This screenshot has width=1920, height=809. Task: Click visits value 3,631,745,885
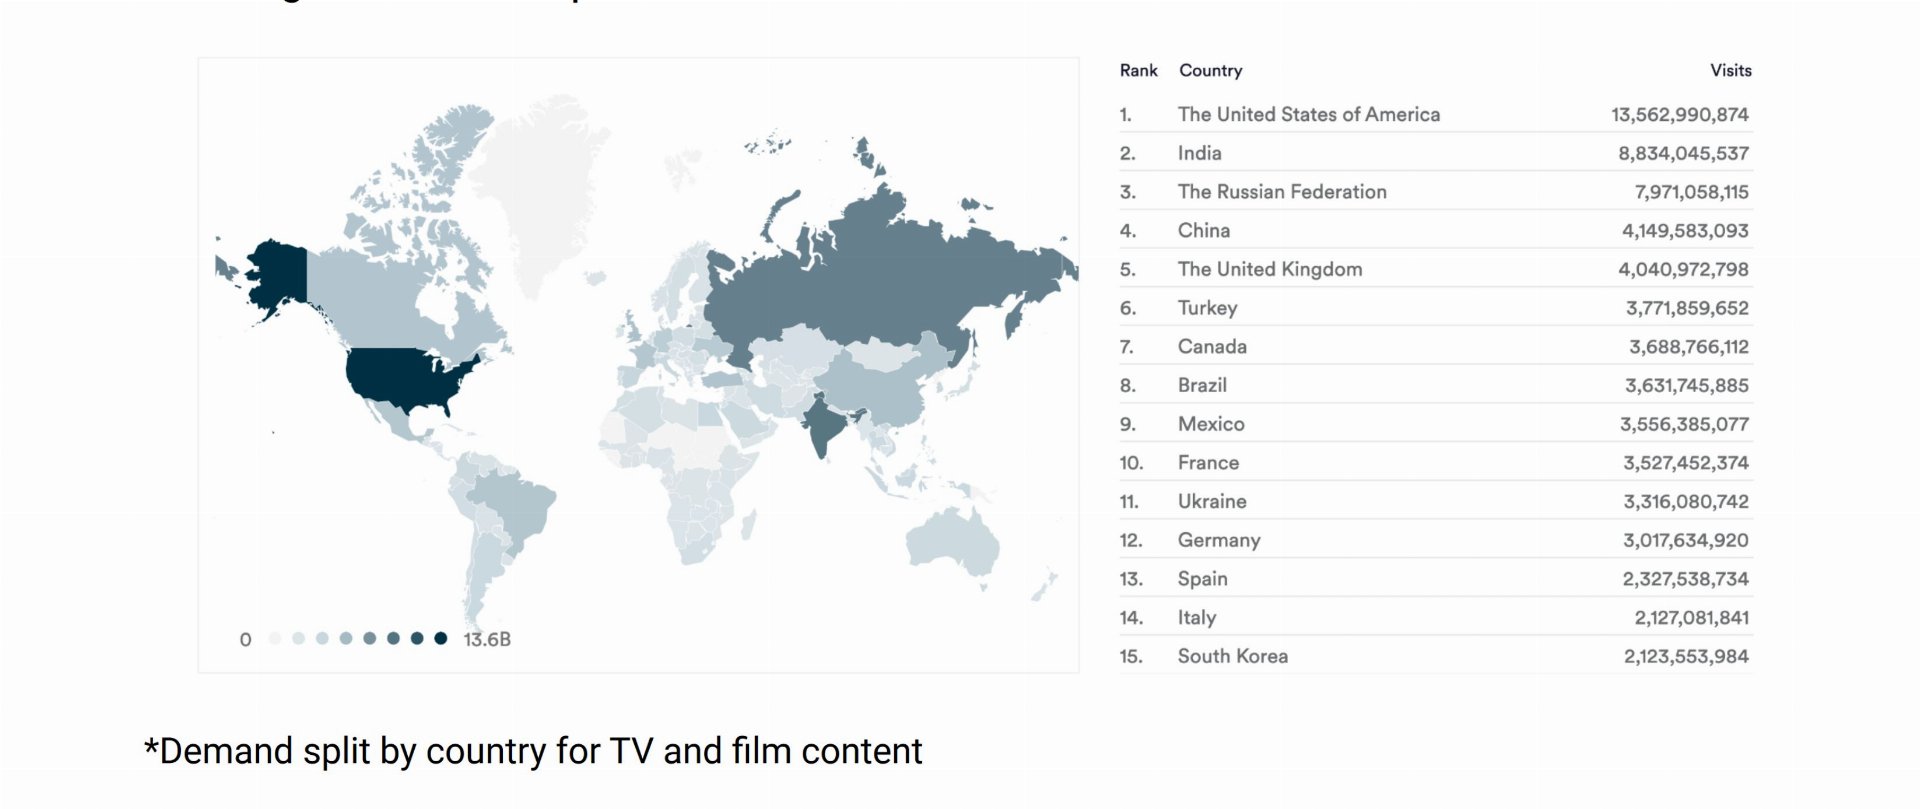click(1687, 386)
